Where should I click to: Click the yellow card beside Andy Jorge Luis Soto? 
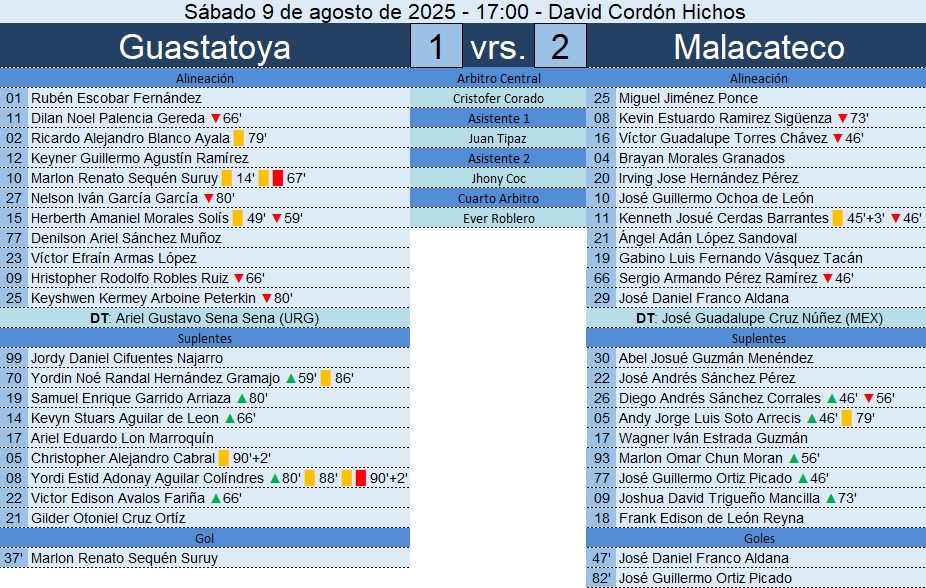click(847, 418)
